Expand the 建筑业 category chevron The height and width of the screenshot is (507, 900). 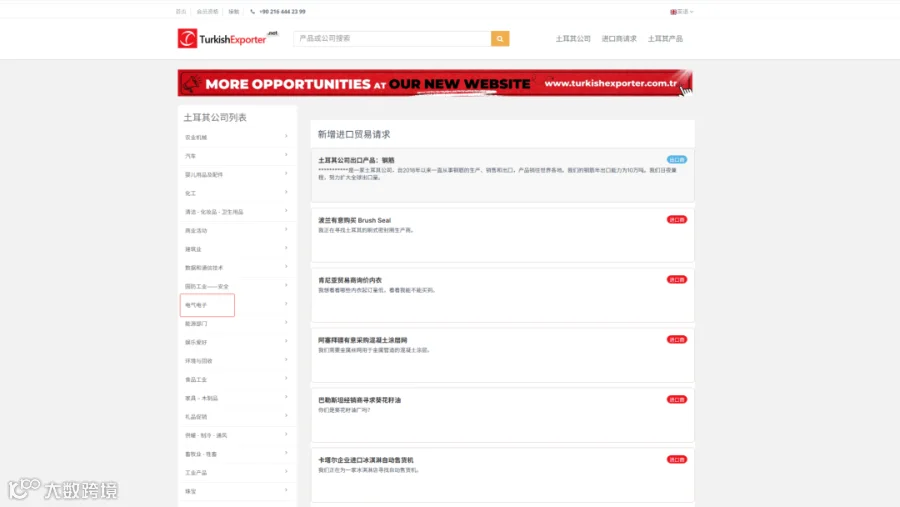tap(286, 248)
